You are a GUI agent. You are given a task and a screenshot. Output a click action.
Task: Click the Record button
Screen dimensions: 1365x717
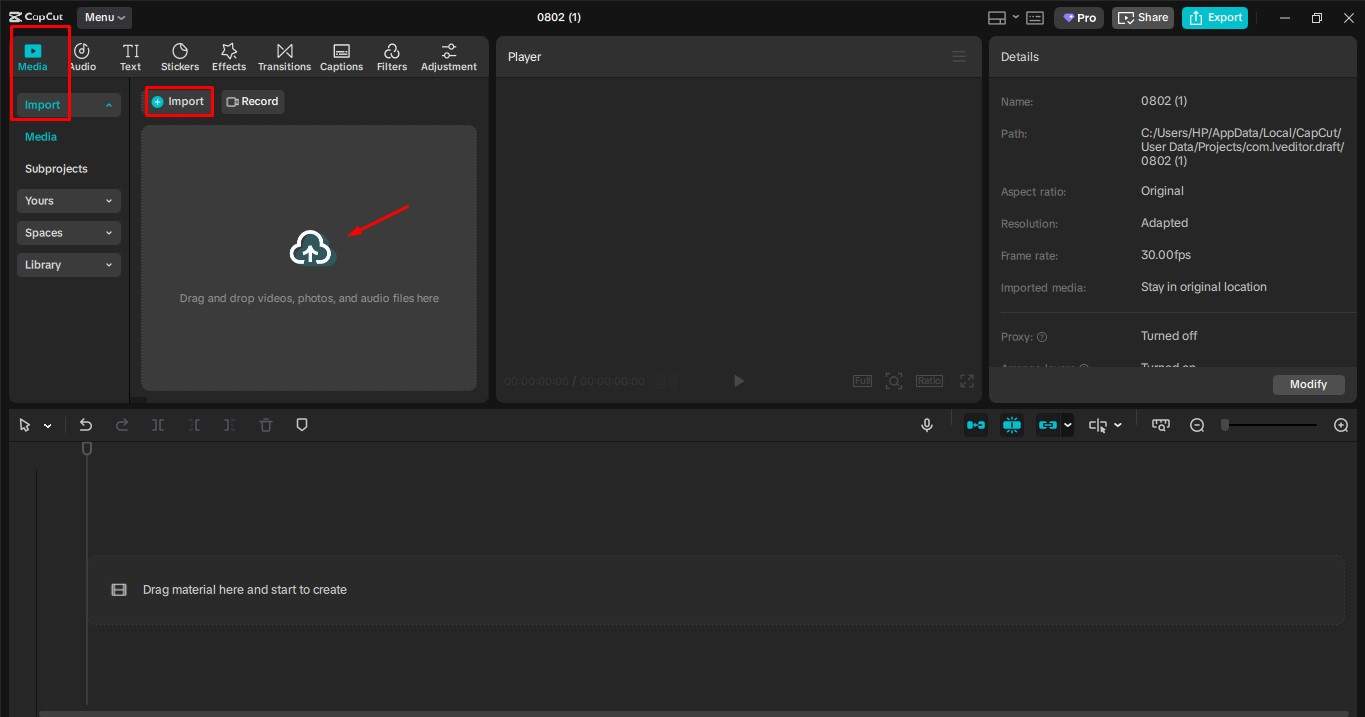pyautogui.click(x=253, y=102)
